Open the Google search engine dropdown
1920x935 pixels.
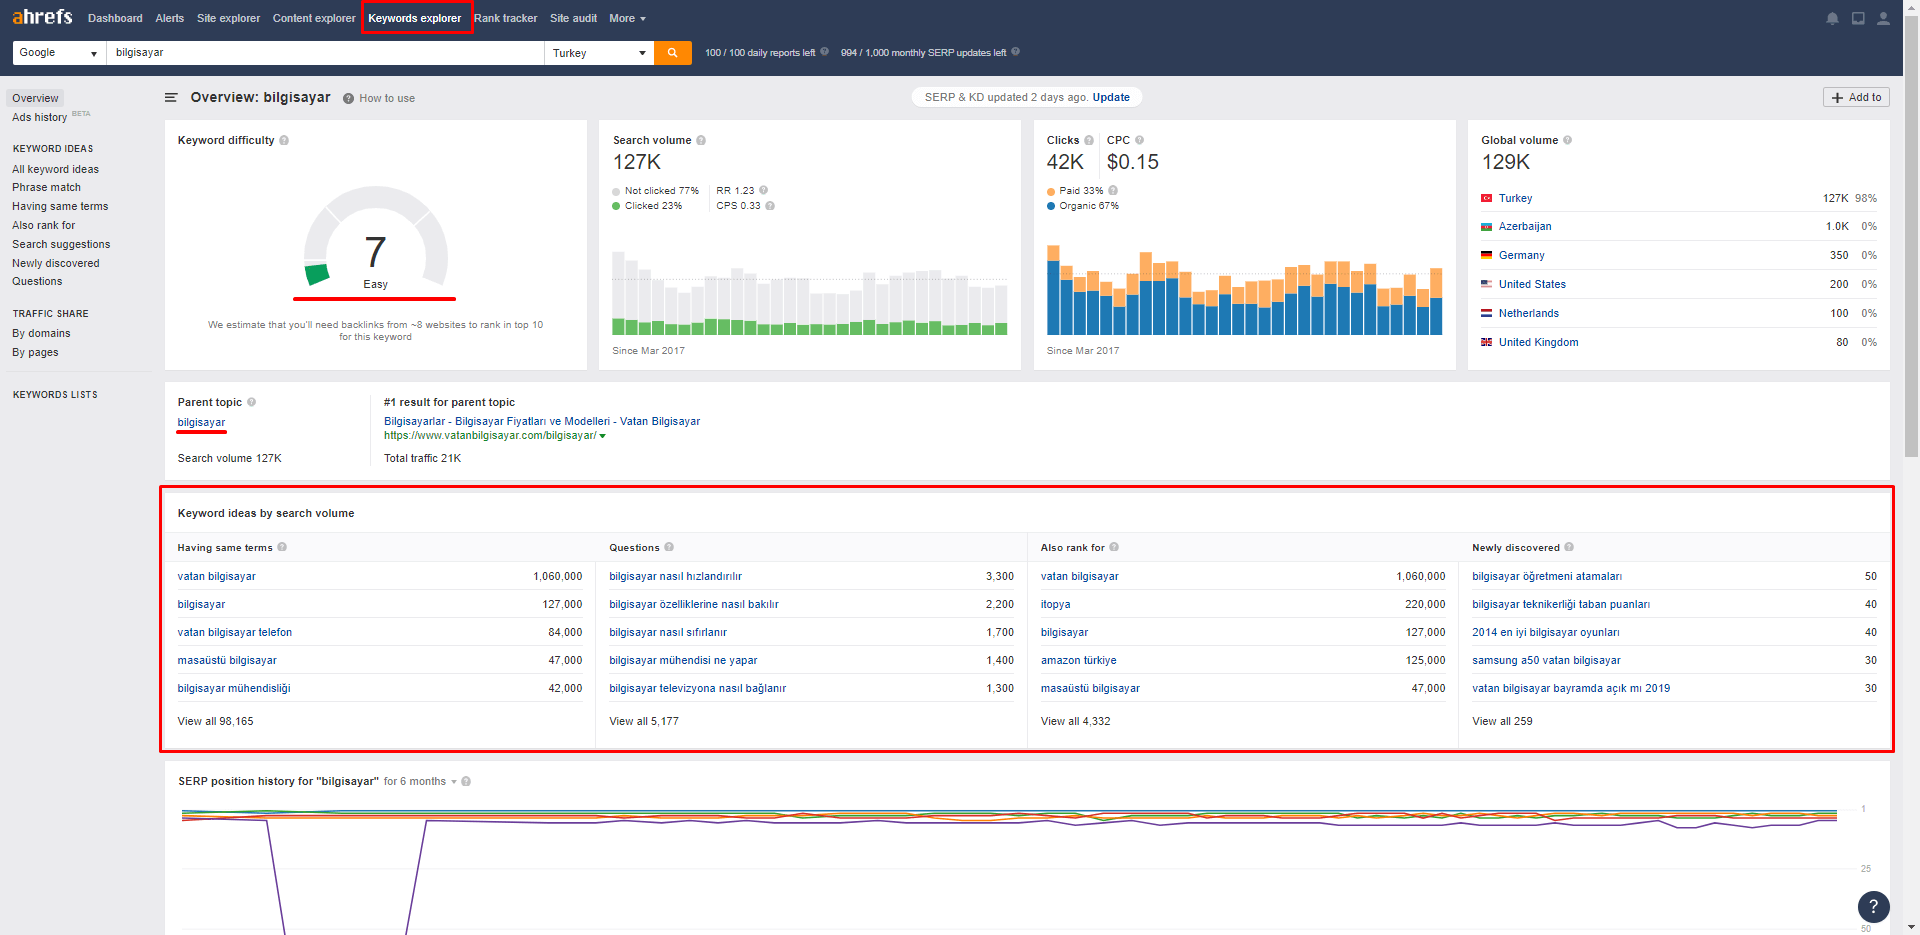[x=59, y=53]
